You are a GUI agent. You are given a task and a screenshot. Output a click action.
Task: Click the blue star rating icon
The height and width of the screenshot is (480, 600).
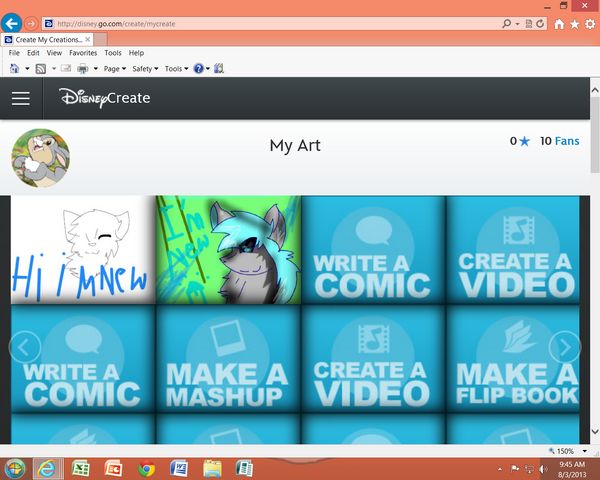click(525, 141)
